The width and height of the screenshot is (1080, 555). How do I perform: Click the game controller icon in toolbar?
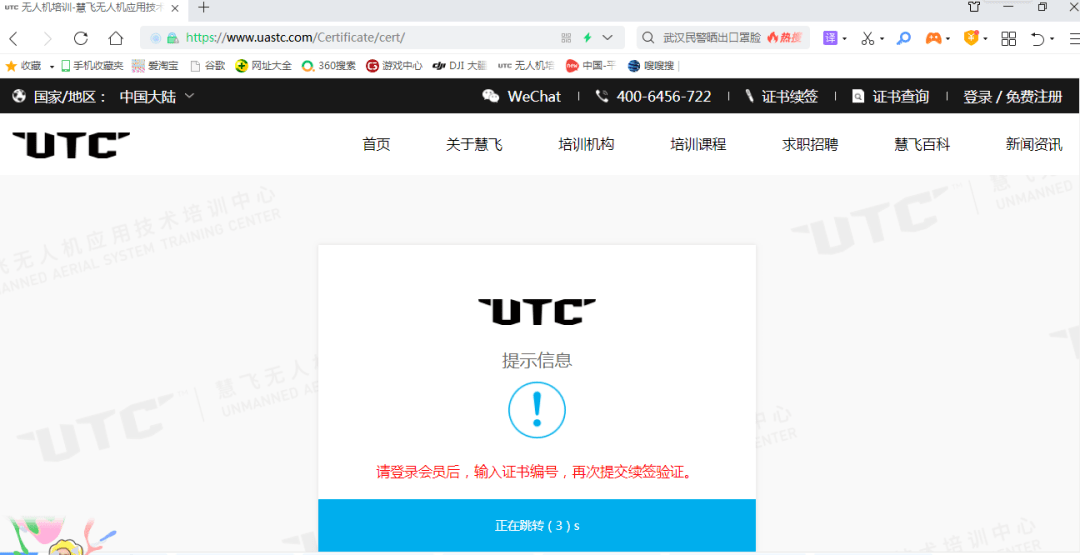[x=933, y=38]
